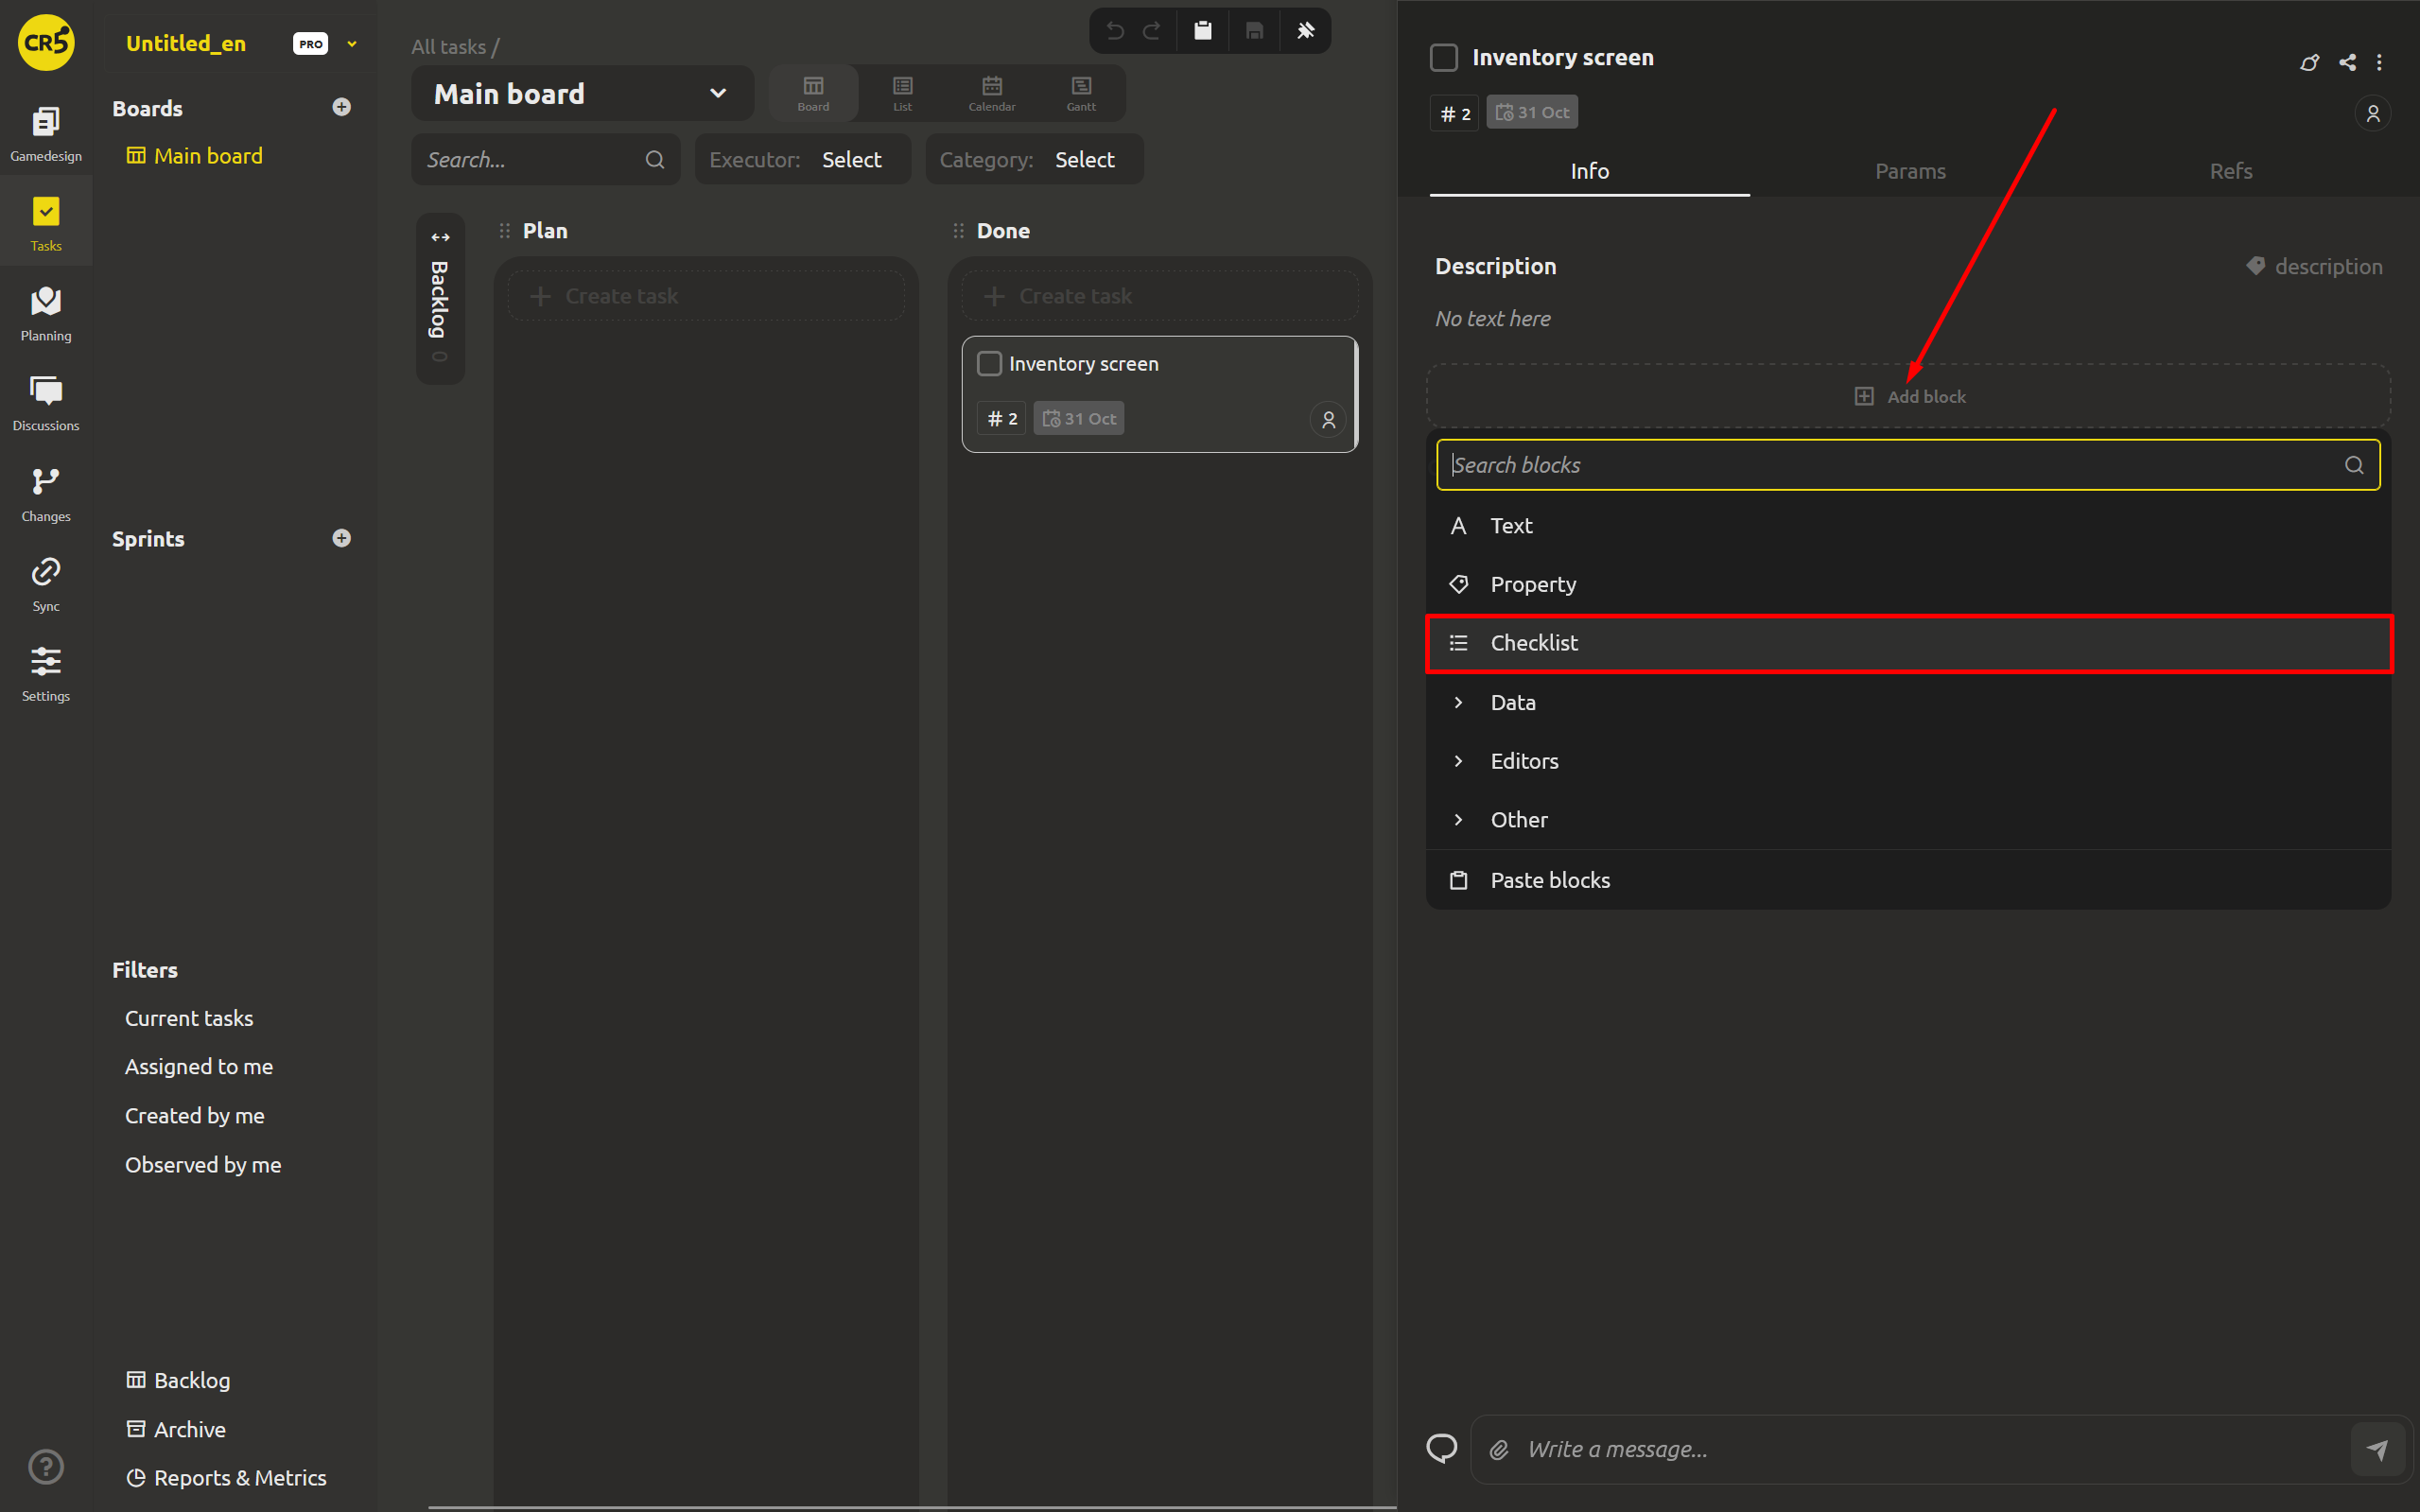Expand the Data block group
The height and width of the screenshot is (1512, 2420).
[1908, 702]
